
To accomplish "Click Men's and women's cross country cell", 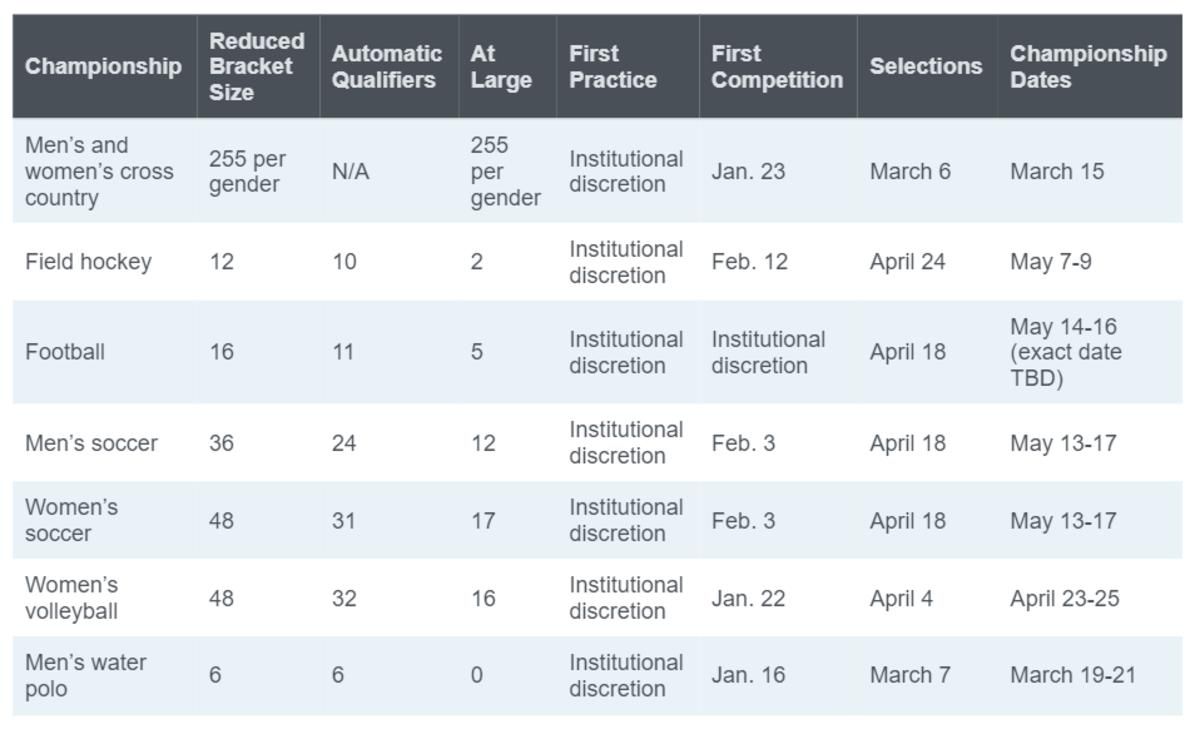I will (x=99, y=171).
